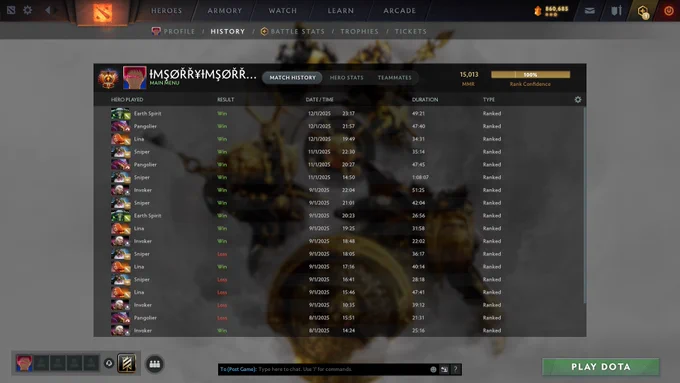Click Lina icon in 19:49 match
Screen dimensions: 680x383
click(x=121, y=139)
